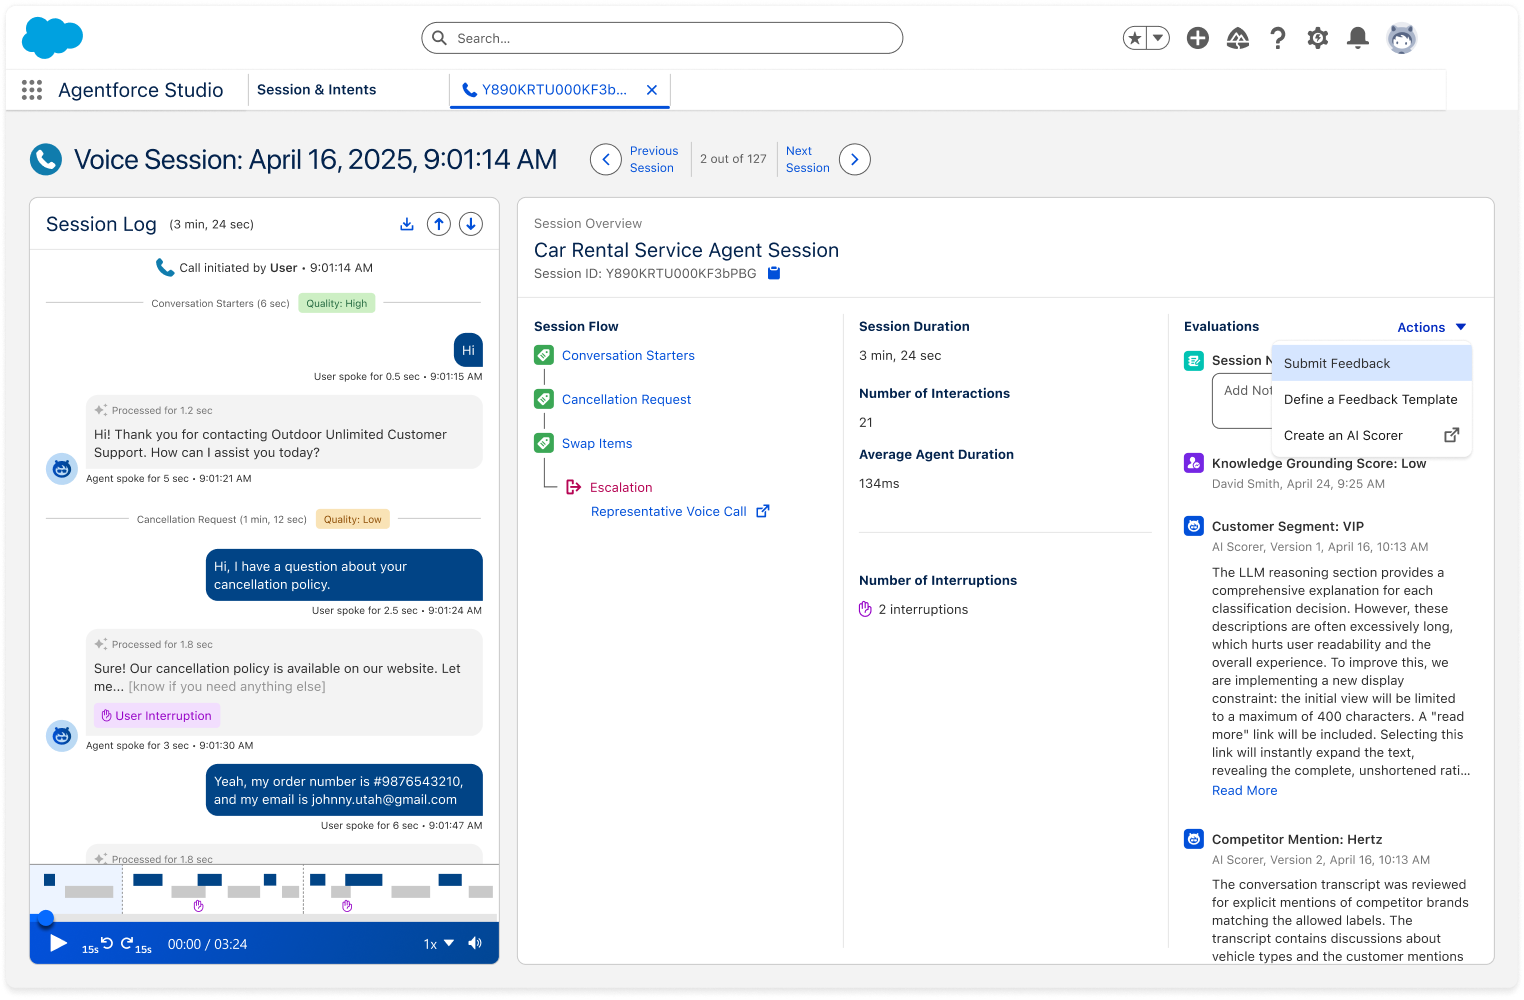Click the Swap Items green tag icon
This screenshot has height=1000, width=1524.
pos(544,443)
